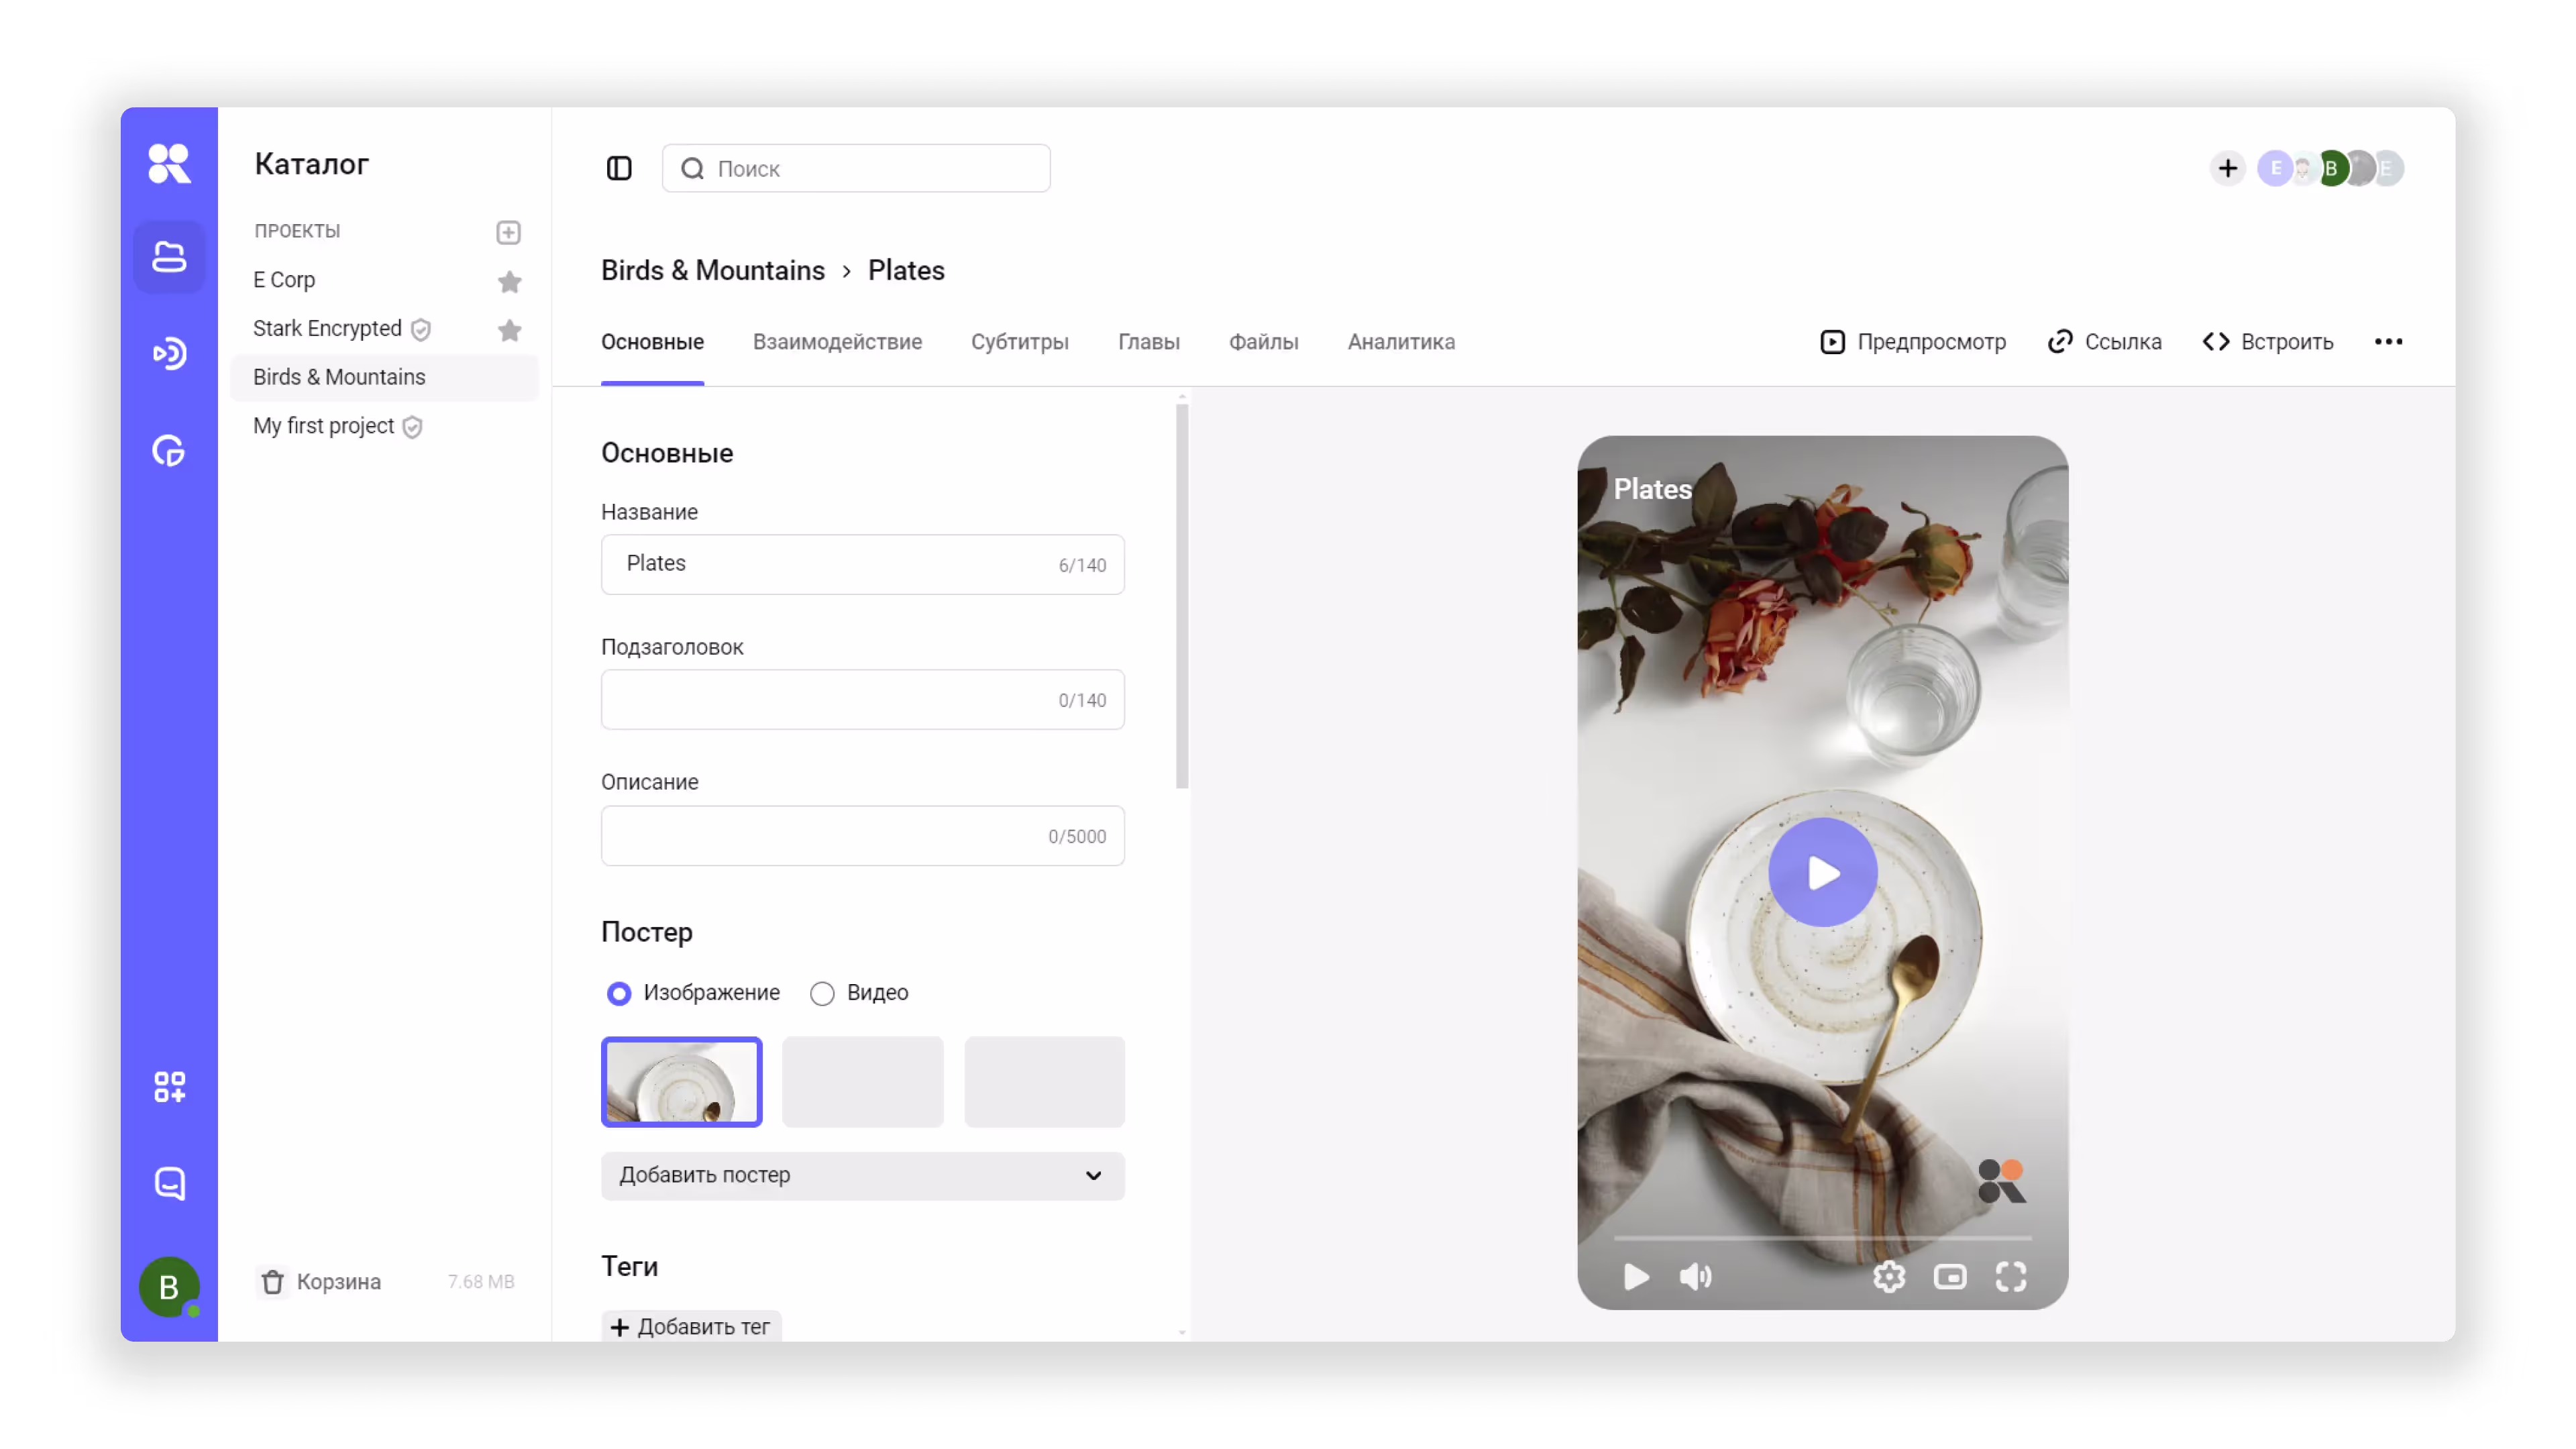This screenshot has height=1449, width=2576.
Task: Enable picture-in-picture in the video player
Action: (x=1949, y=1276)
